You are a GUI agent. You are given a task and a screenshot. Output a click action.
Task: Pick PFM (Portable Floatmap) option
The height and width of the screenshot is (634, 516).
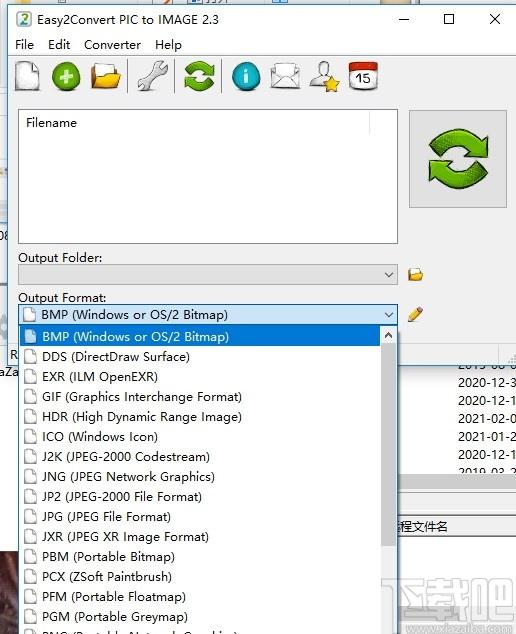tap(200, 597)
